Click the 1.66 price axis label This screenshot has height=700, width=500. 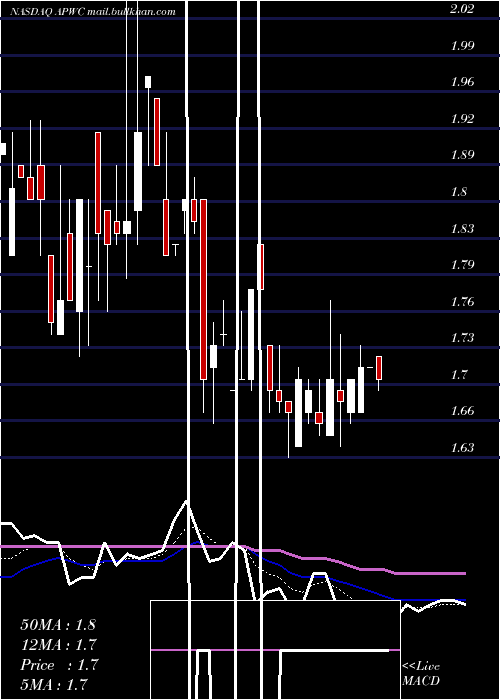pos(462,411)
